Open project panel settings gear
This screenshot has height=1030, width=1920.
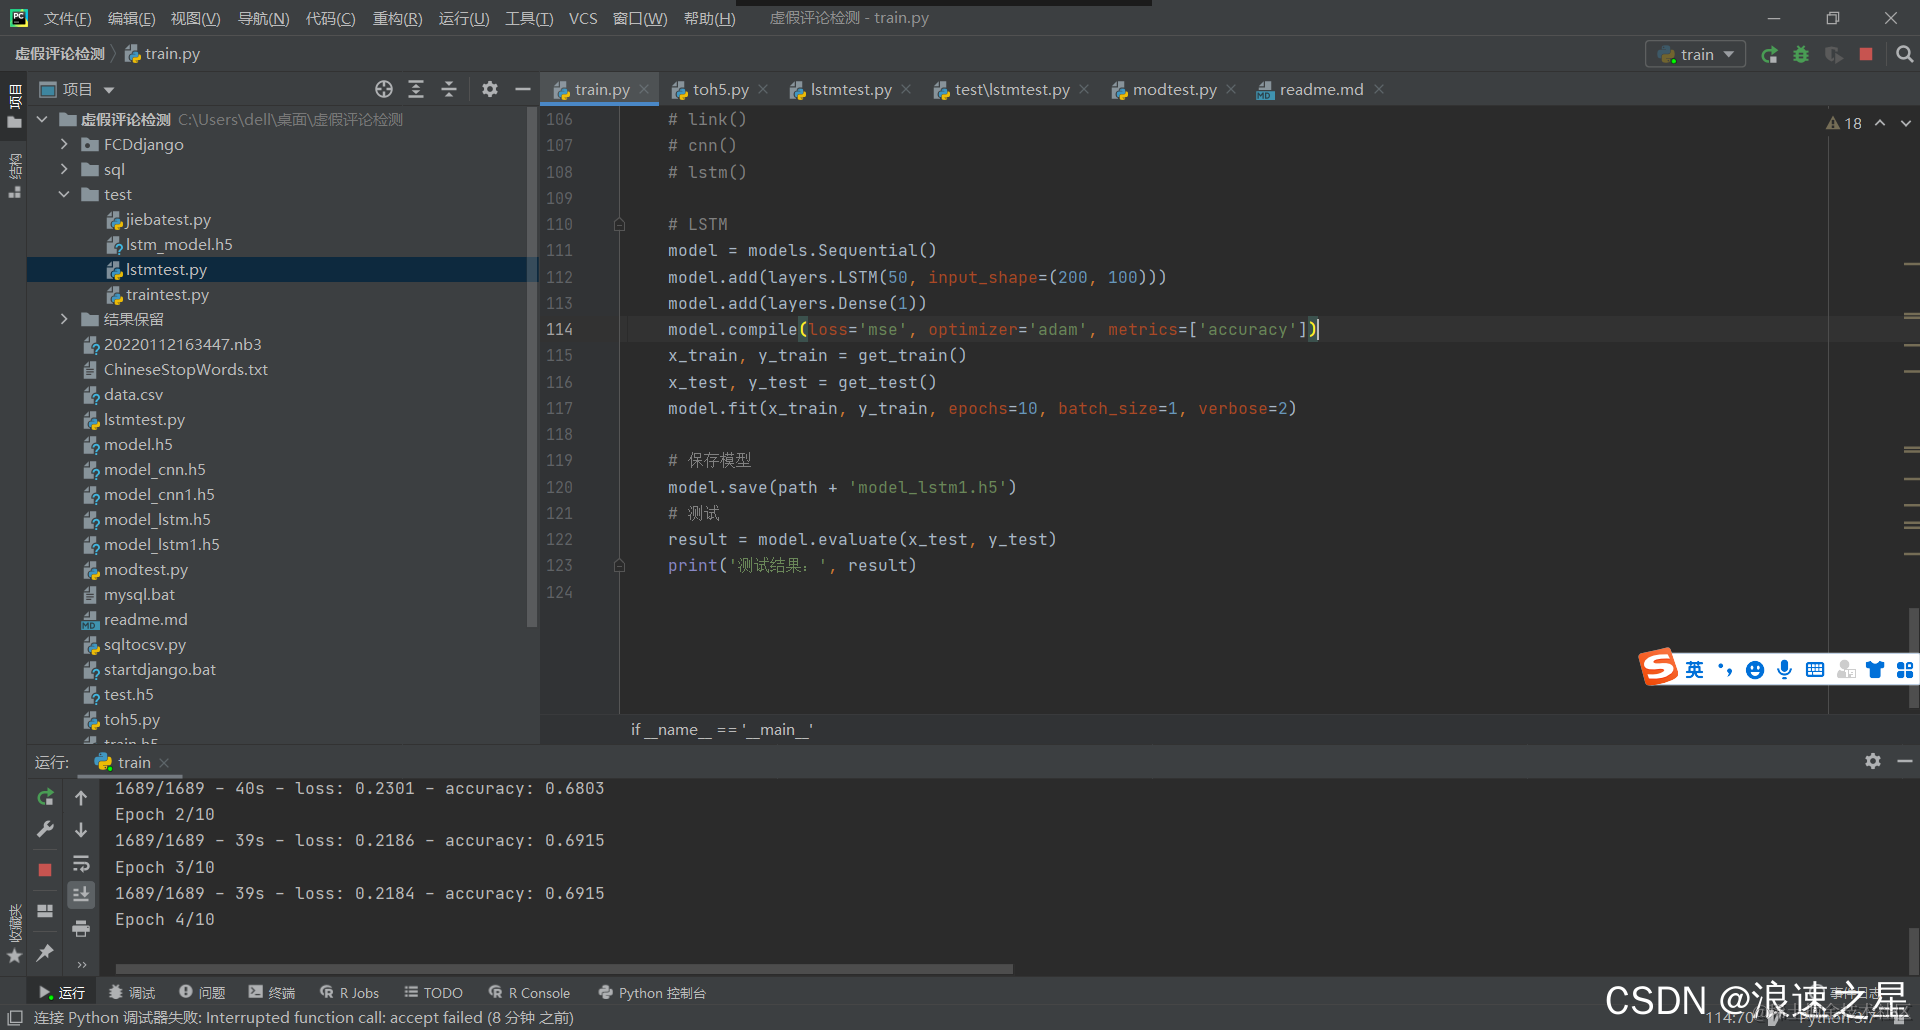click(x=489, y=89)
